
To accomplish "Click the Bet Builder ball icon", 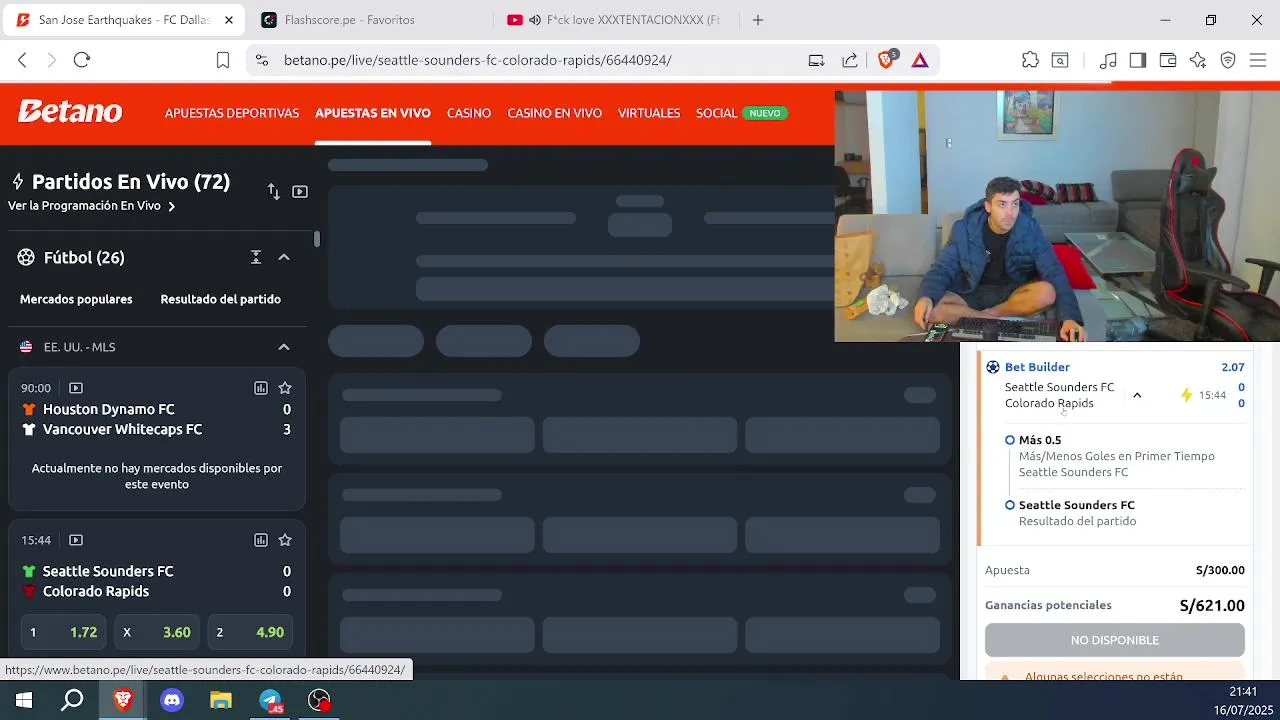I will coord(993,367).
